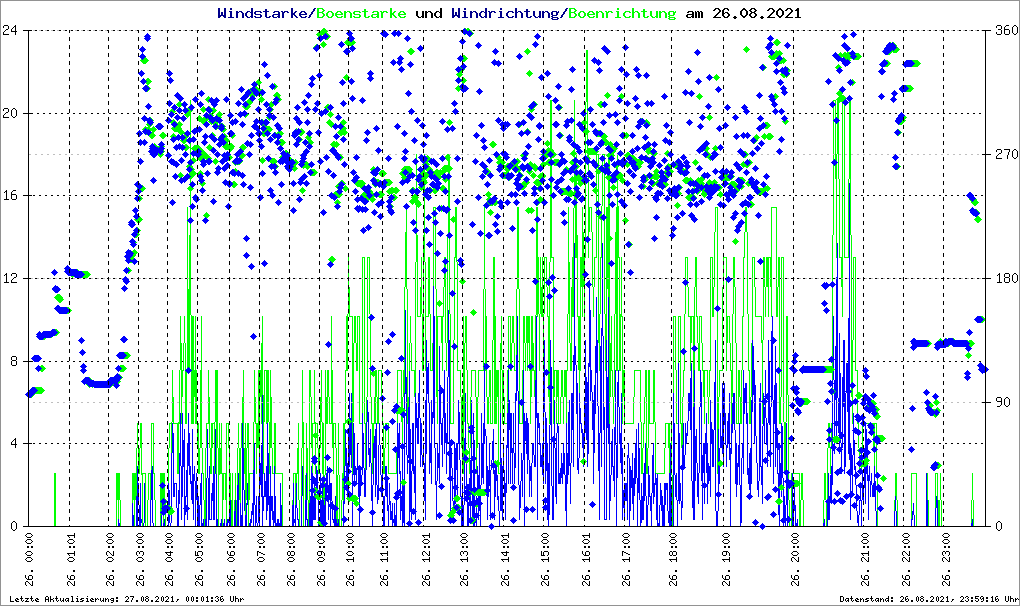
Task: Click right axis value 180
Action: 1007,278
